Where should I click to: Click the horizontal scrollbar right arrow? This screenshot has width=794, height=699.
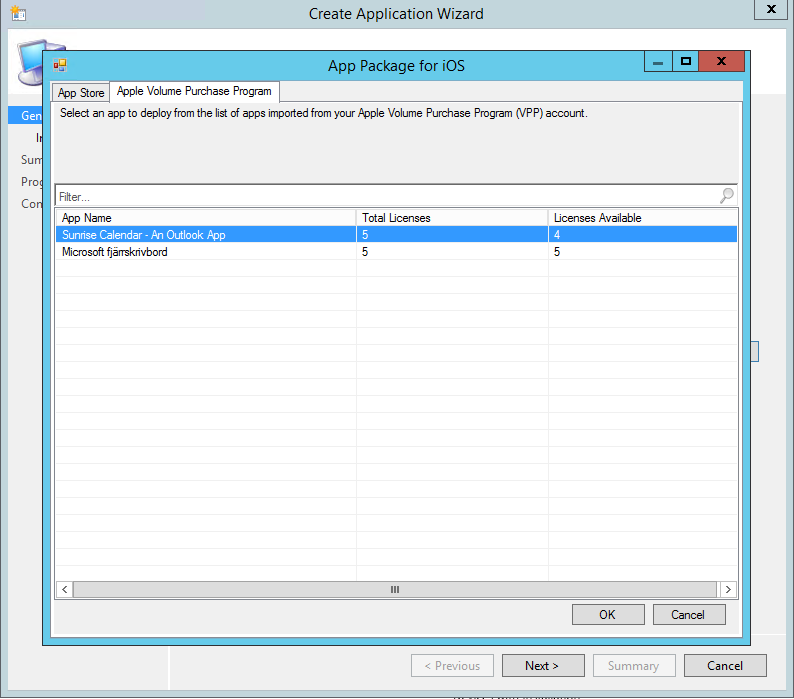click(x=728, y=590)
